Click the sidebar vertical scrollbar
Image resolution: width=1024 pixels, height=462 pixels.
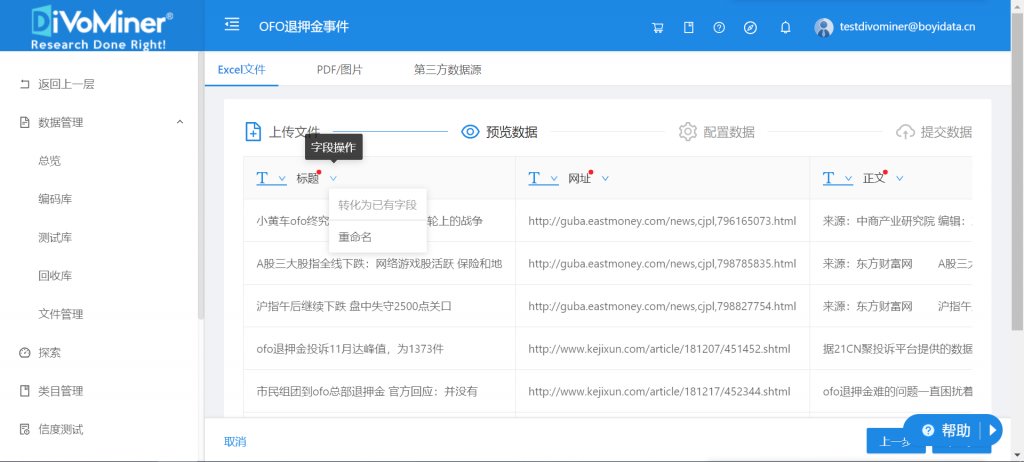coord(201,186)
